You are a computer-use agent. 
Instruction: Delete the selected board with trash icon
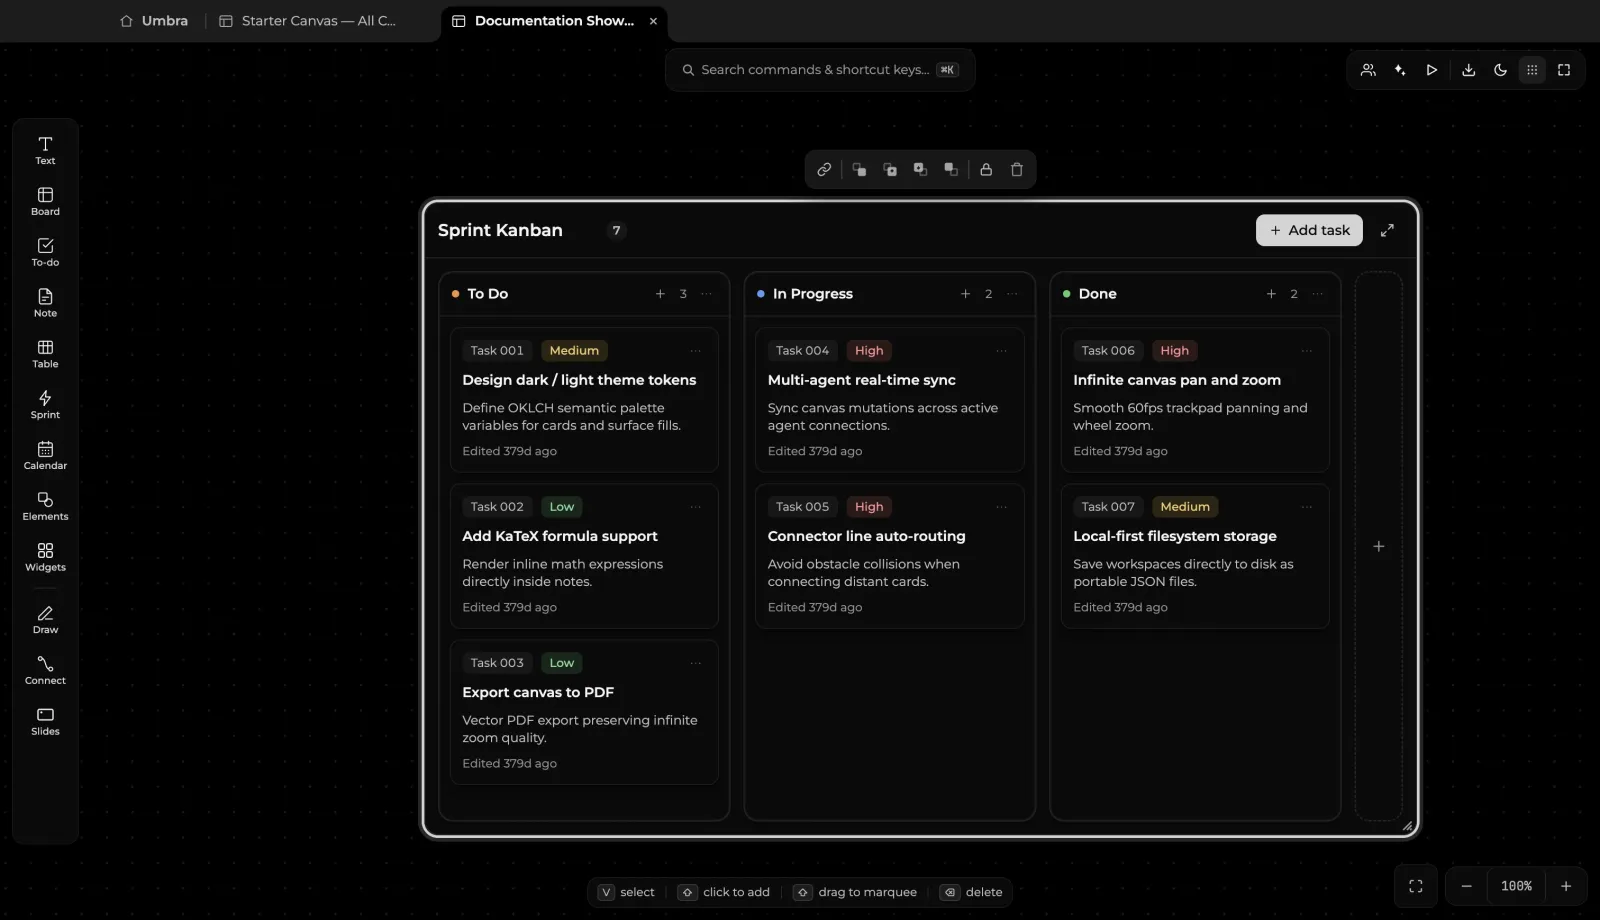[1017, 170]
